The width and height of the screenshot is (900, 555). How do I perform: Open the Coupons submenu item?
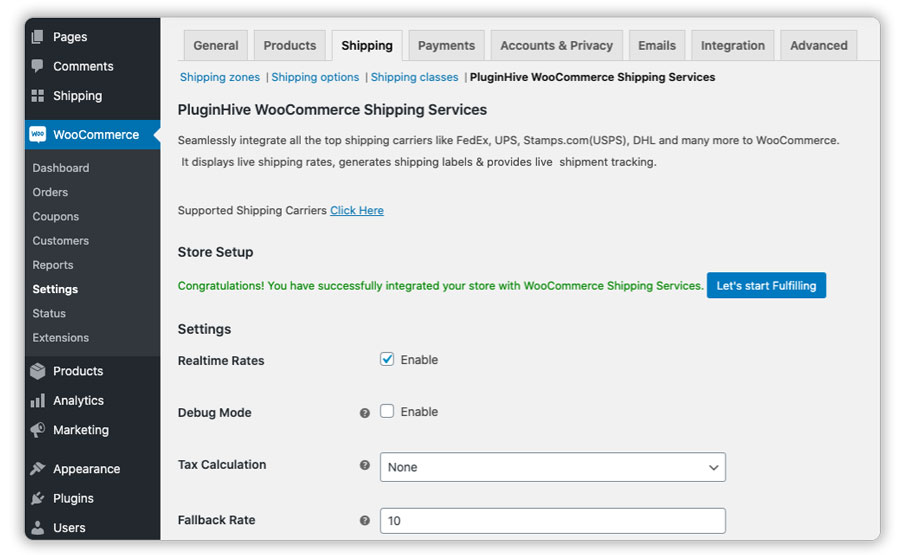point(56,216)
